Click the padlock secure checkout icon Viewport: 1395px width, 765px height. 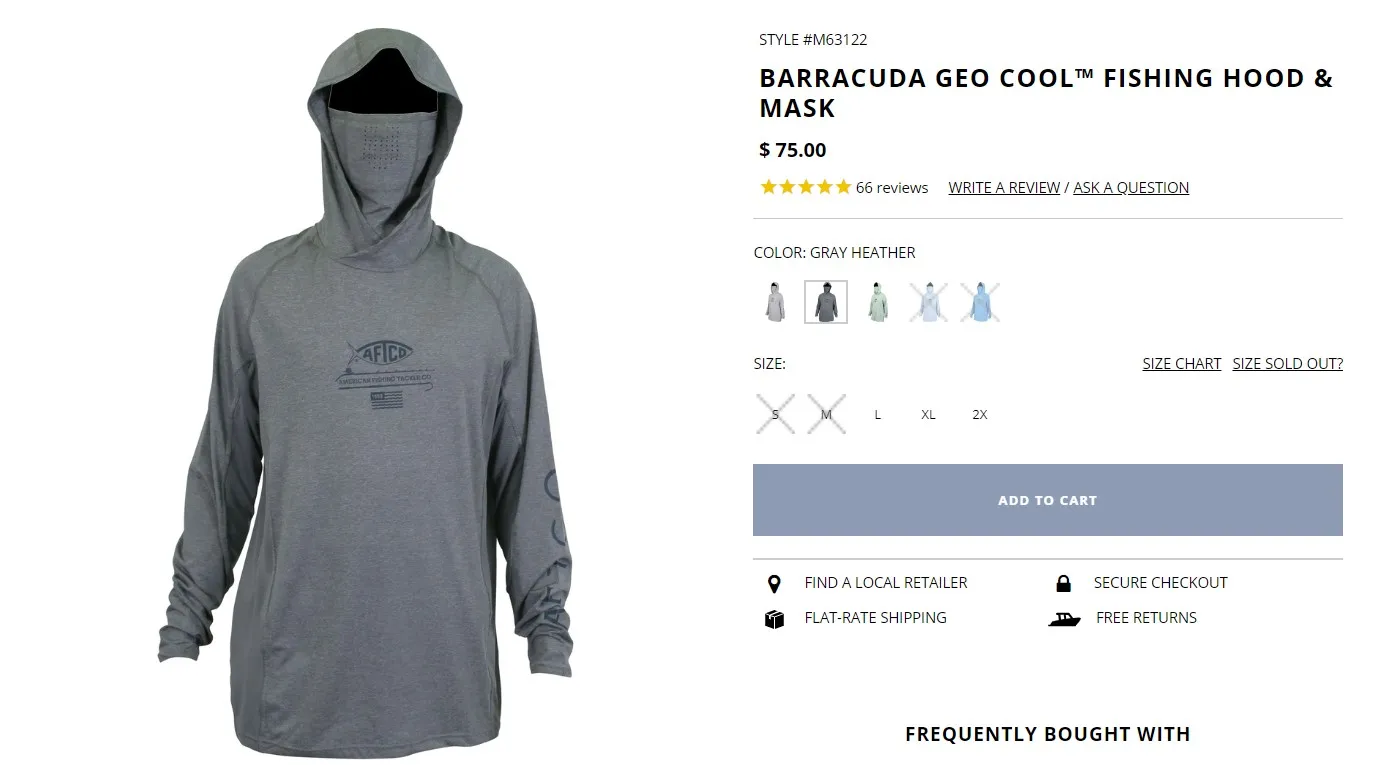coord(1063,583)
